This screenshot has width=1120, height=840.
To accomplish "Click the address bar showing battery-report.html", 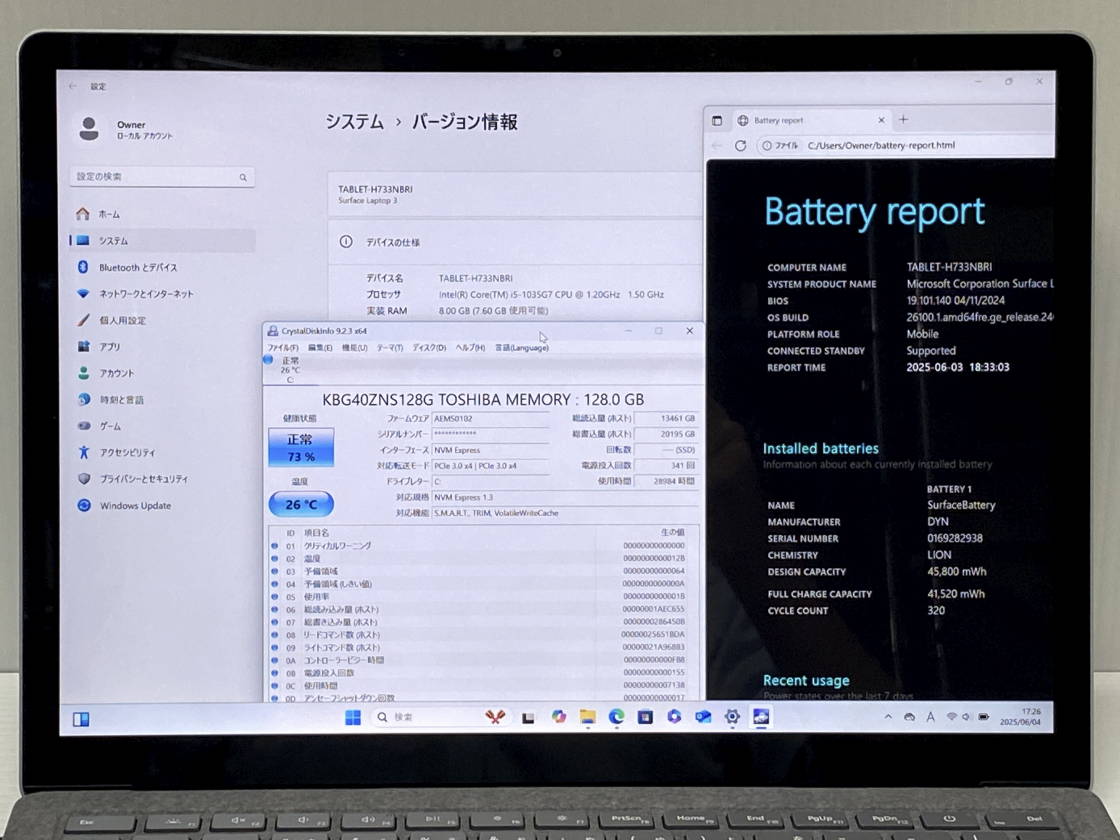I will click(x=906, y=145).
